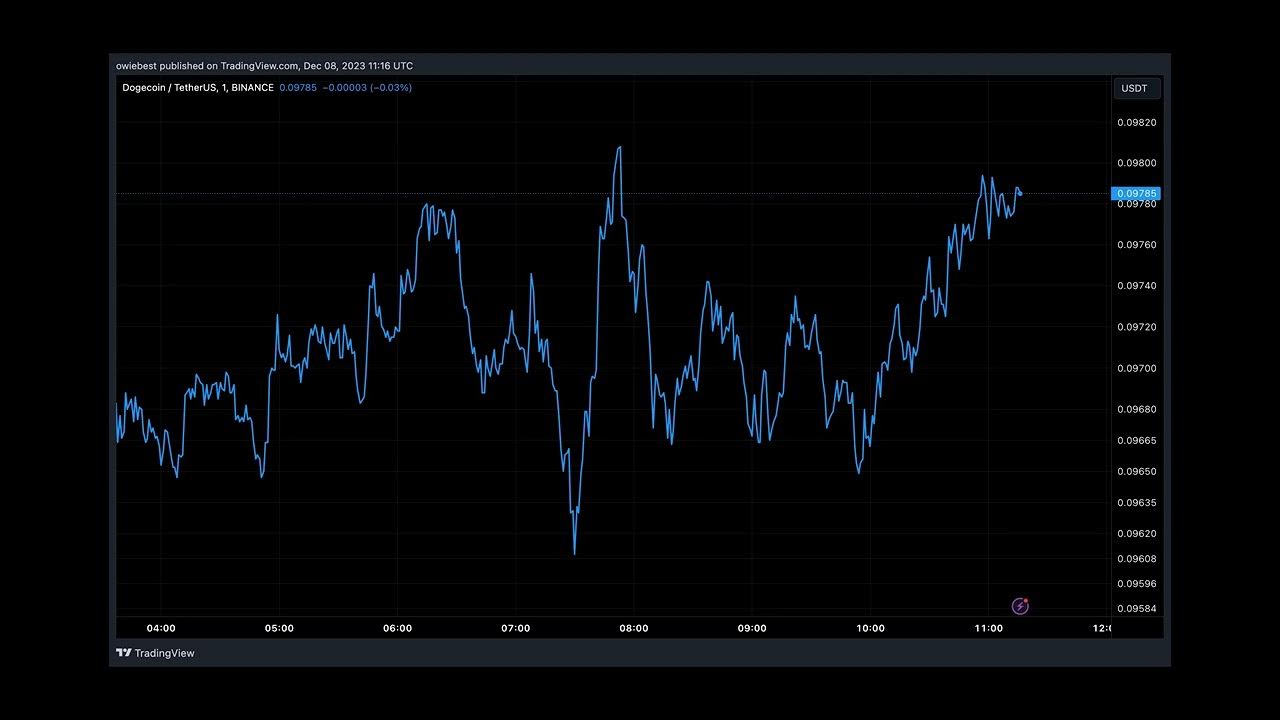1280x720 pixels.
Task: Select the 10:00 mark on time axis
Action: (x=870, y=628)
